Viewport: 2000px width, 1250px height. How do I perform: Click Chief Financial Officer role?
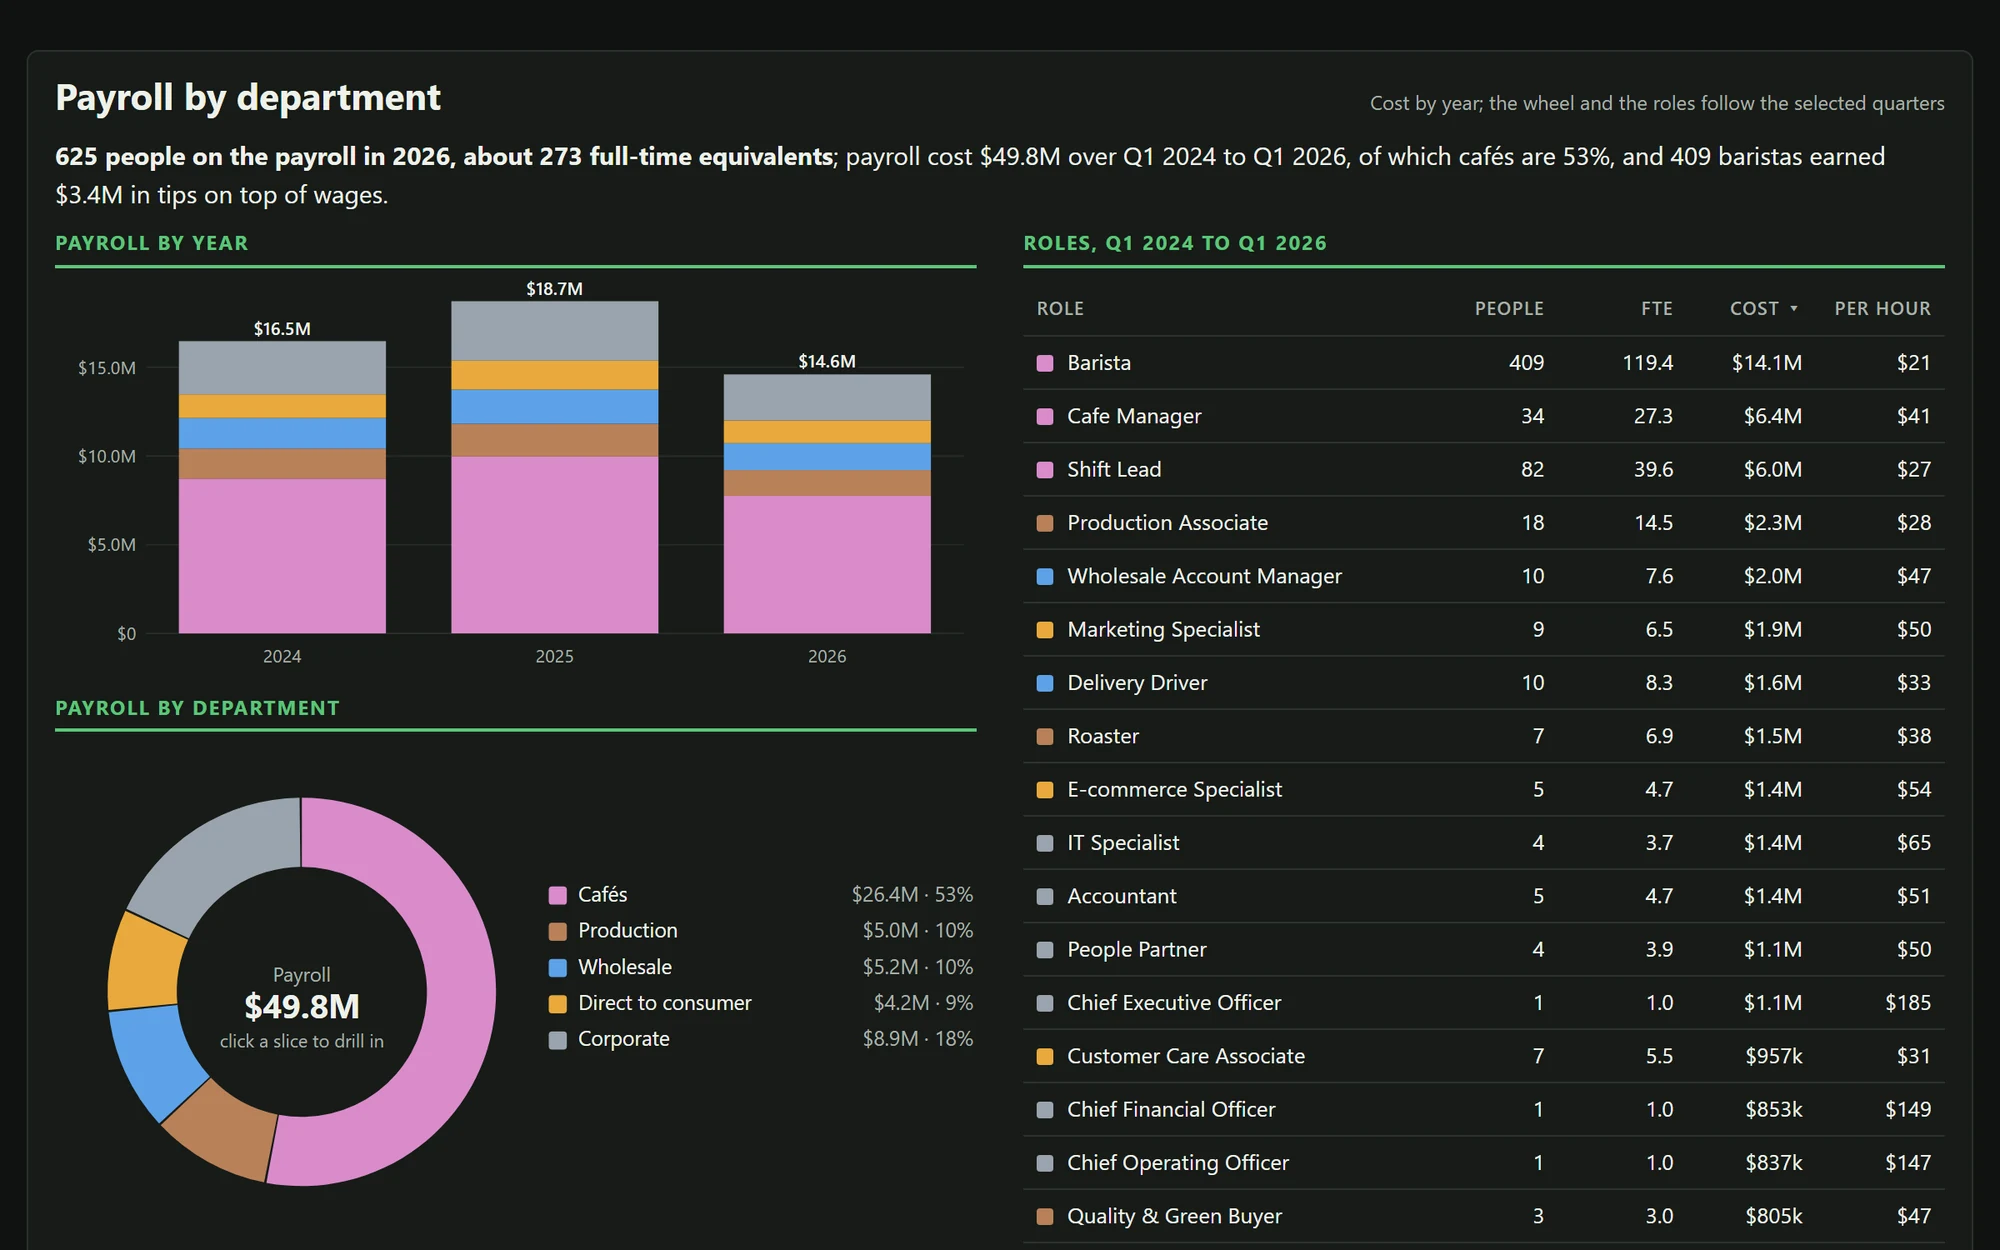point(1171,1110)
